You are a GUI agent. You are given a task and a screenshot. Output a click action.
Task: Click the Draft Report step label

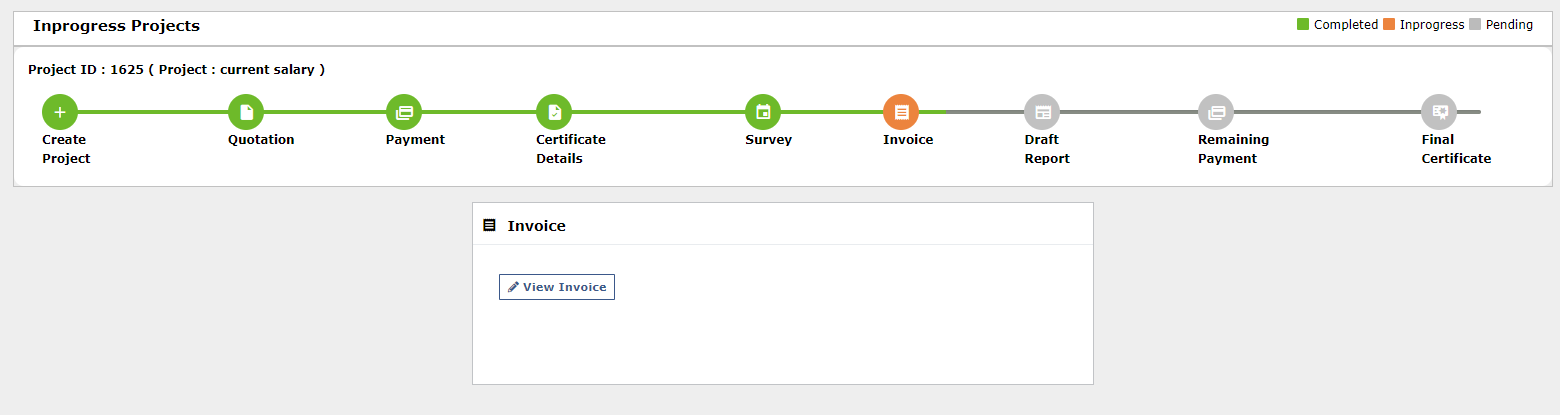point(1047,149)
